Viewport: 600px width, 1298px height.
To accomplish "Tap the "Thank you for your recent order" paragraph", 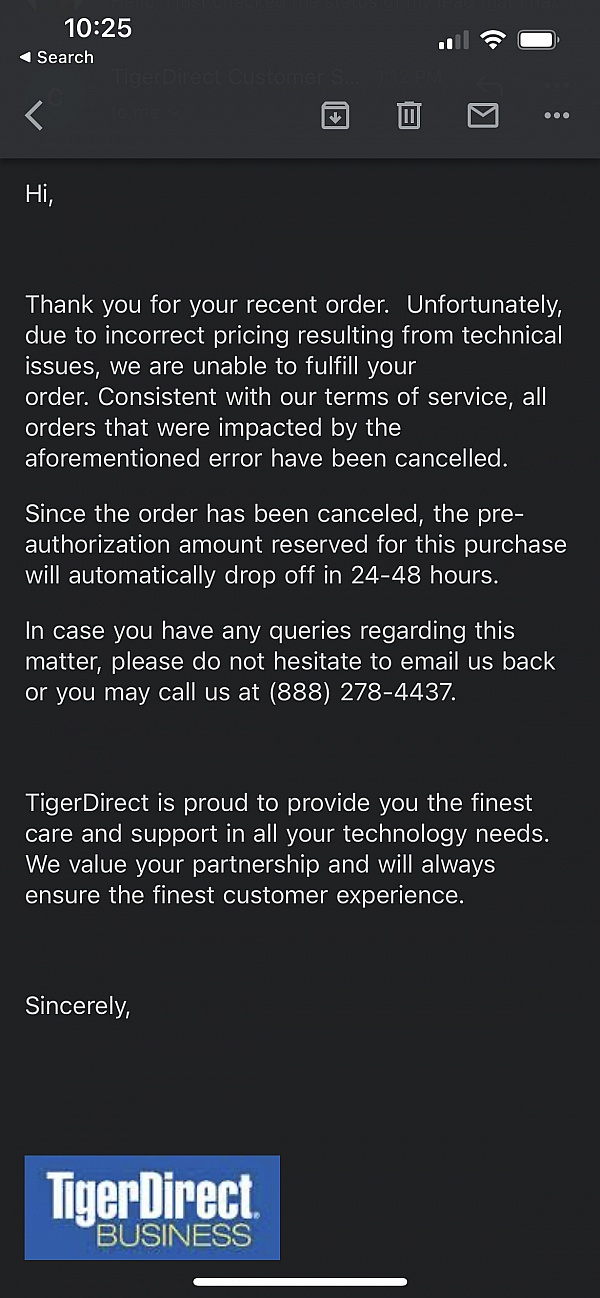I will point(294,381).
